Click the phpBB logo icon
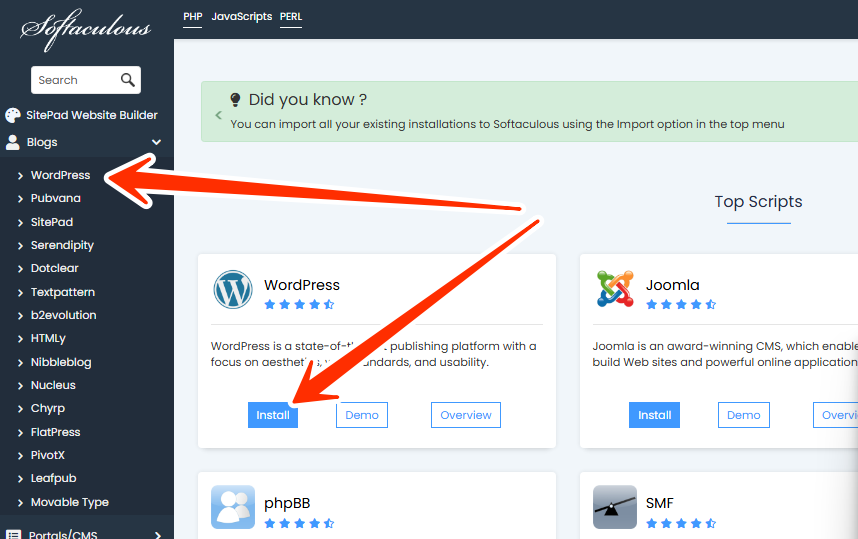Image resolution: width=858 pixels, height=539 pixels. [x=233, y=507]
